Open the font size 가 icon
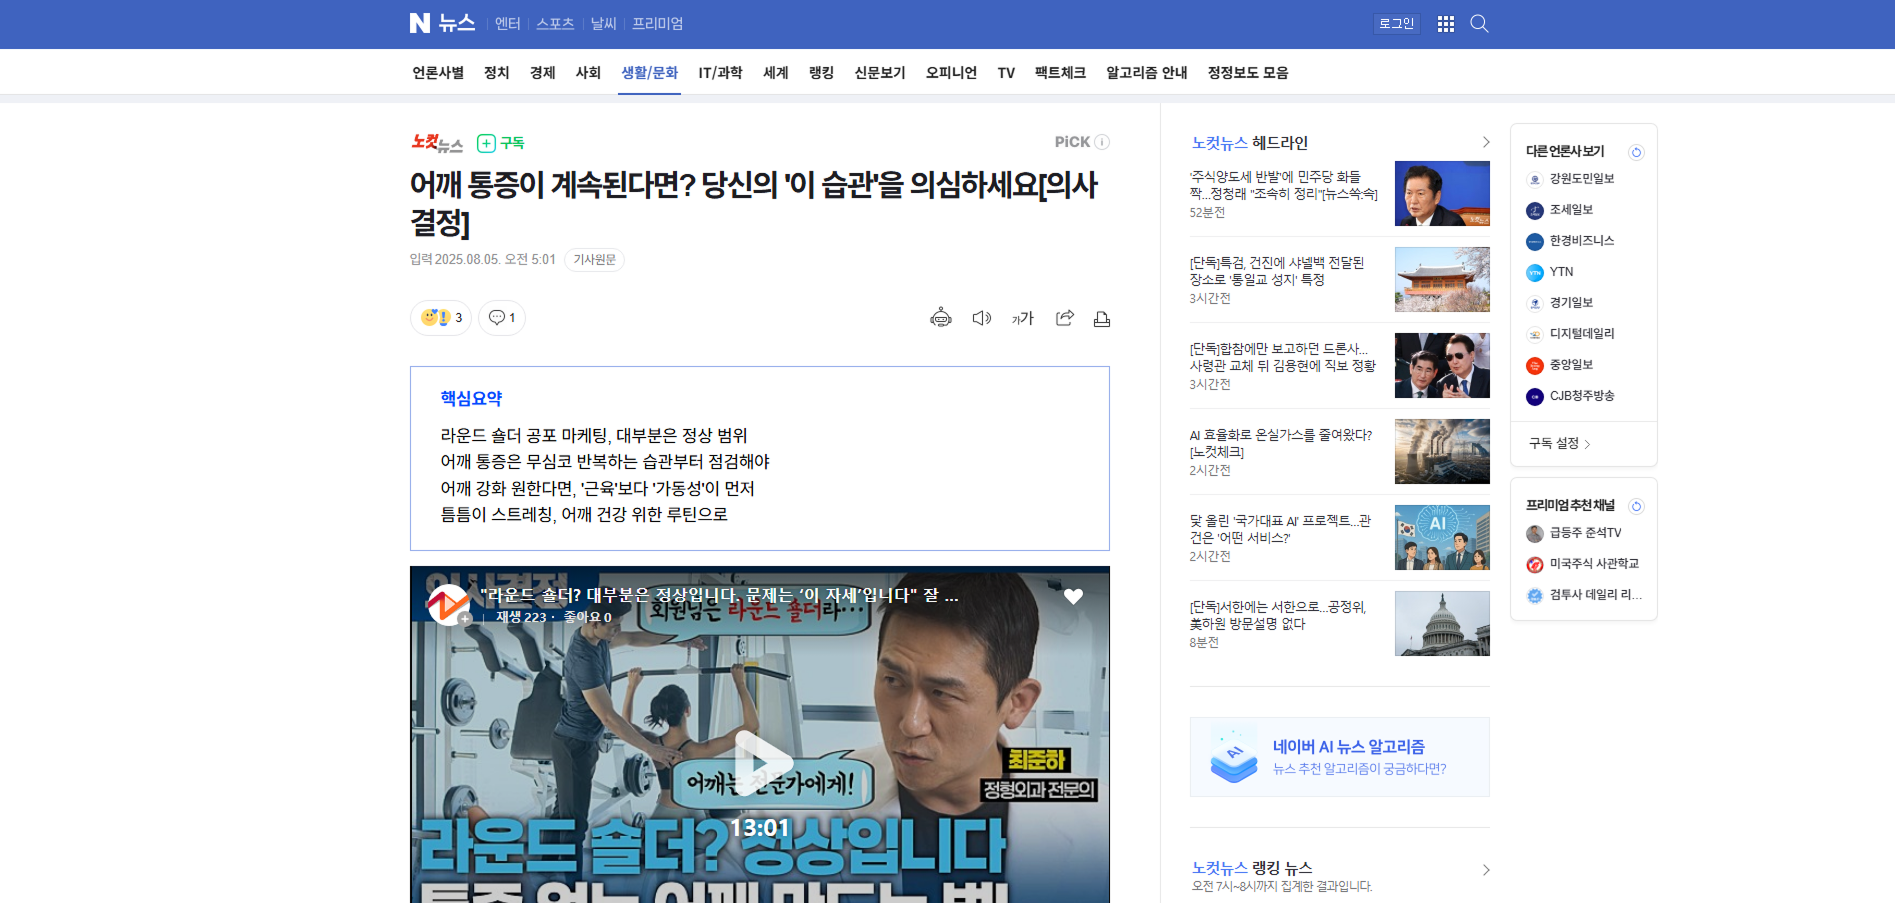This screenshot has width=1895, height=903. pos(1022,318)
